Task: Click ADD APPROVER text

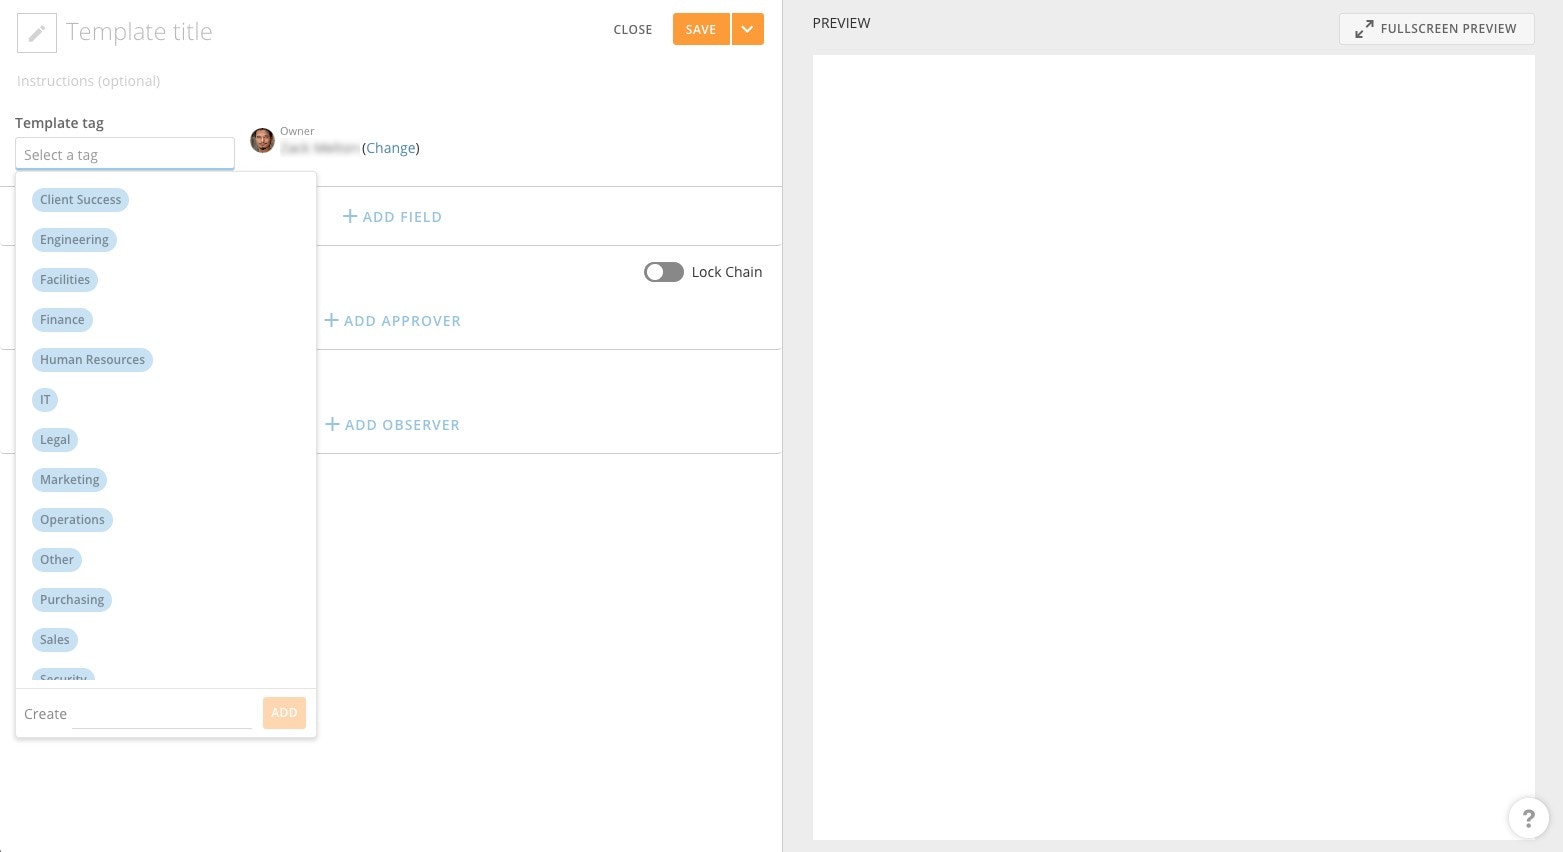Action: click(x=402, y=321)
